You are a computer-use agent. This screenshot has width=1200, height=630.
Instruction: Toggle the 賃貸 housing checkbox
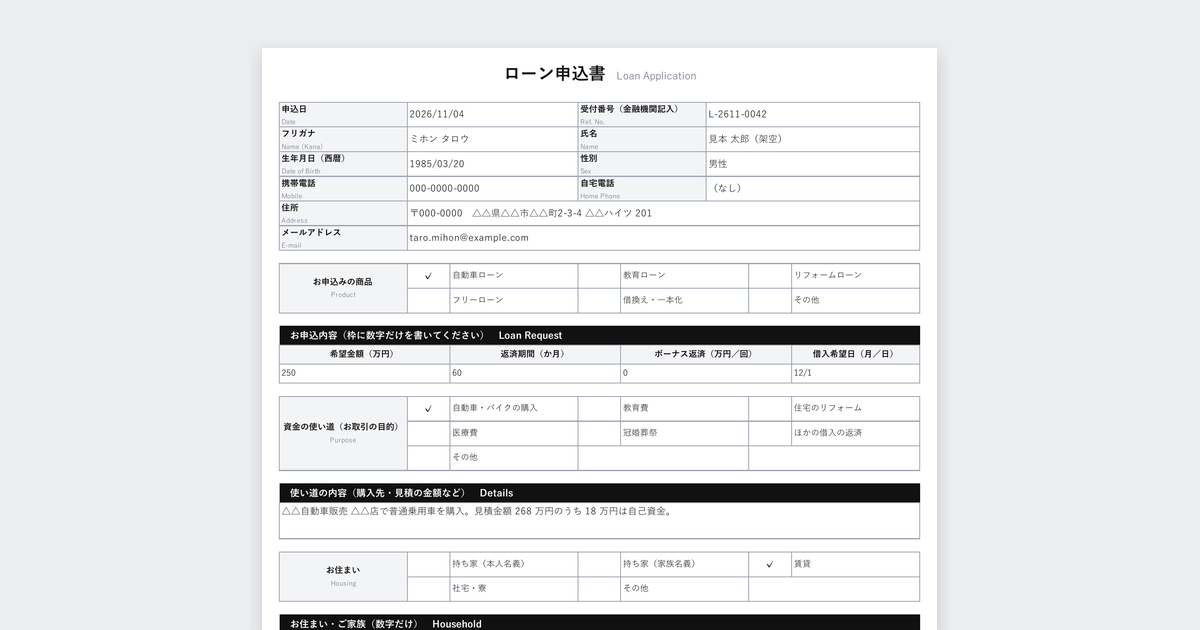click(770, 565)
